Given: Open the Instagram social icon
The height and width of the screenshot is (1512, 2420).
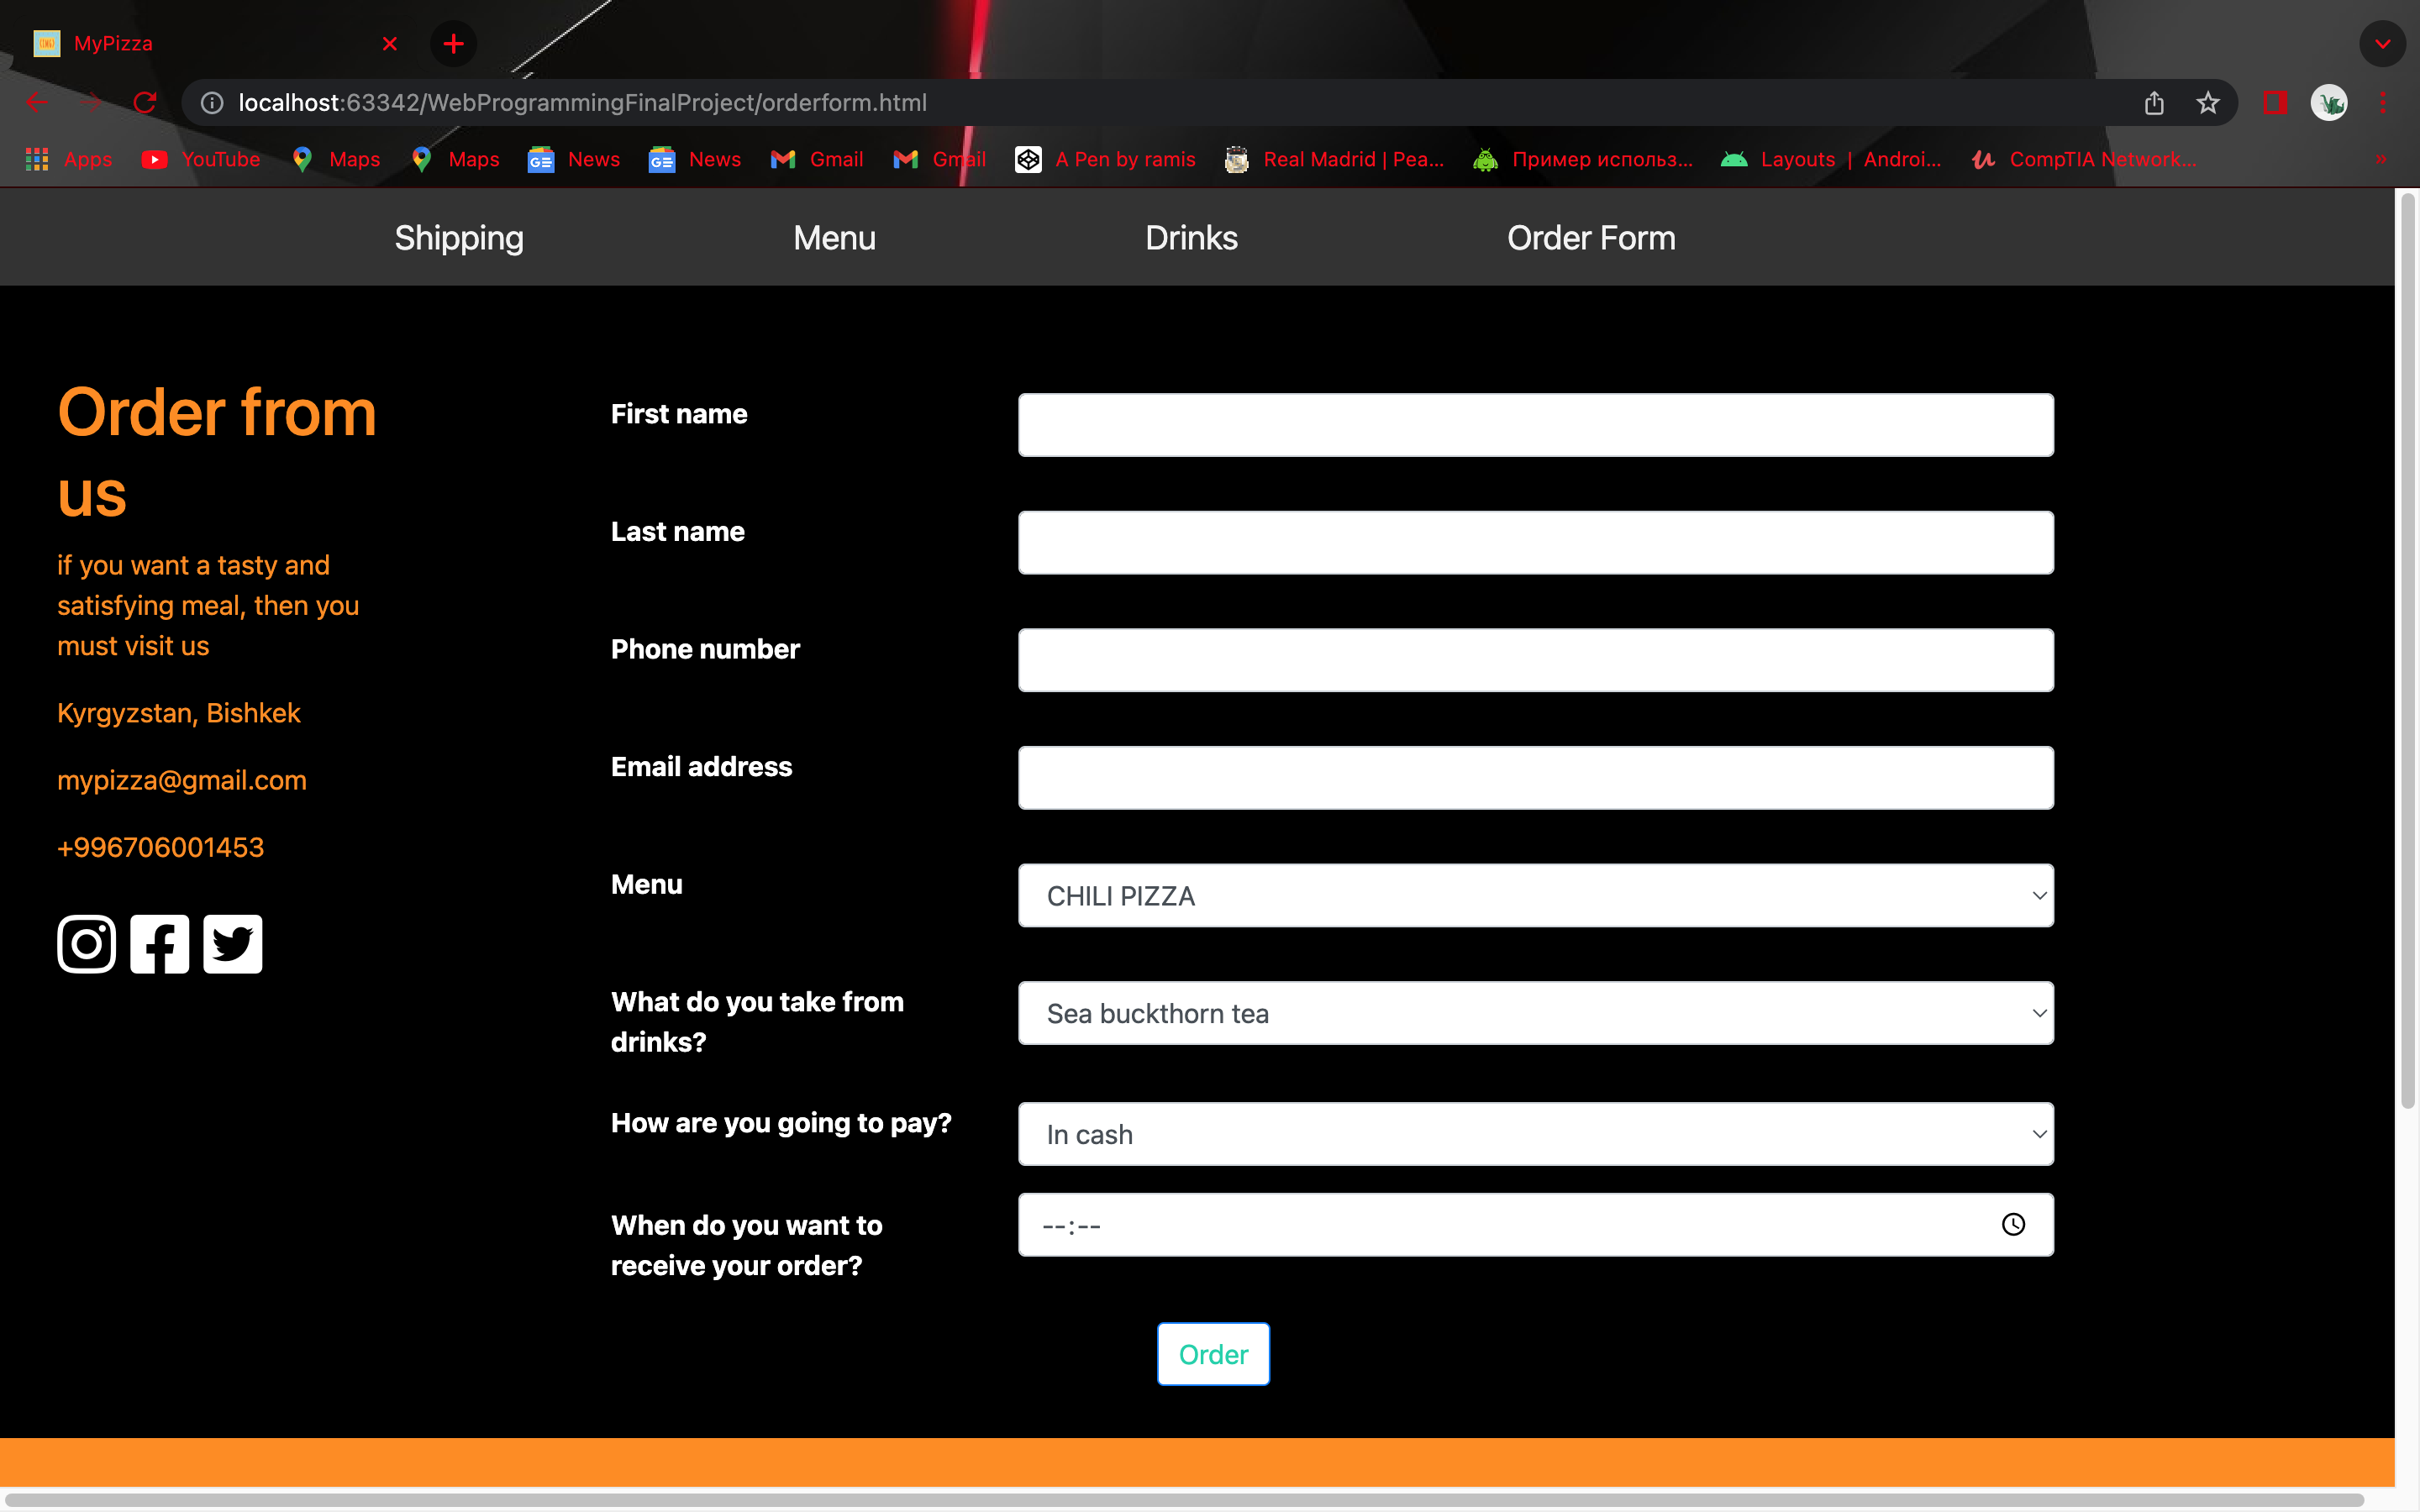Looking at the screenshot, I should tap(86, 943).
